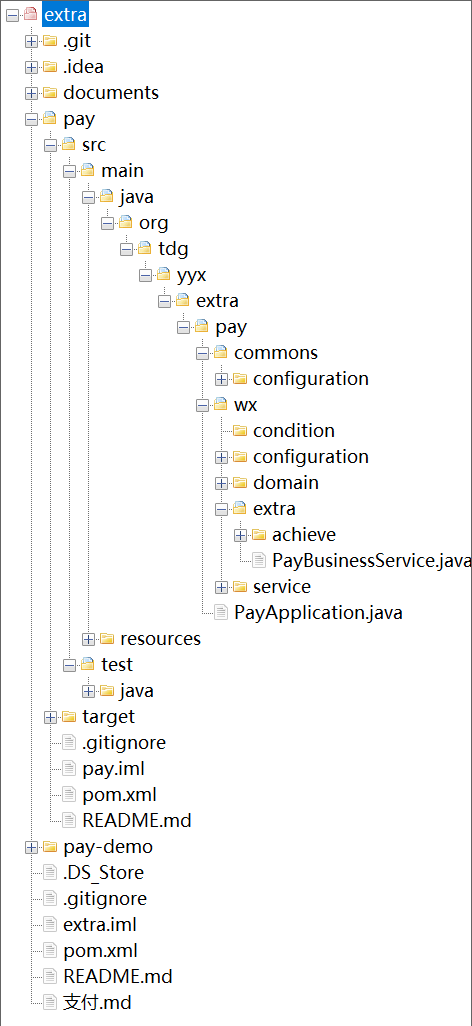
Task: Select the service folder label
Action: (282, 586)
